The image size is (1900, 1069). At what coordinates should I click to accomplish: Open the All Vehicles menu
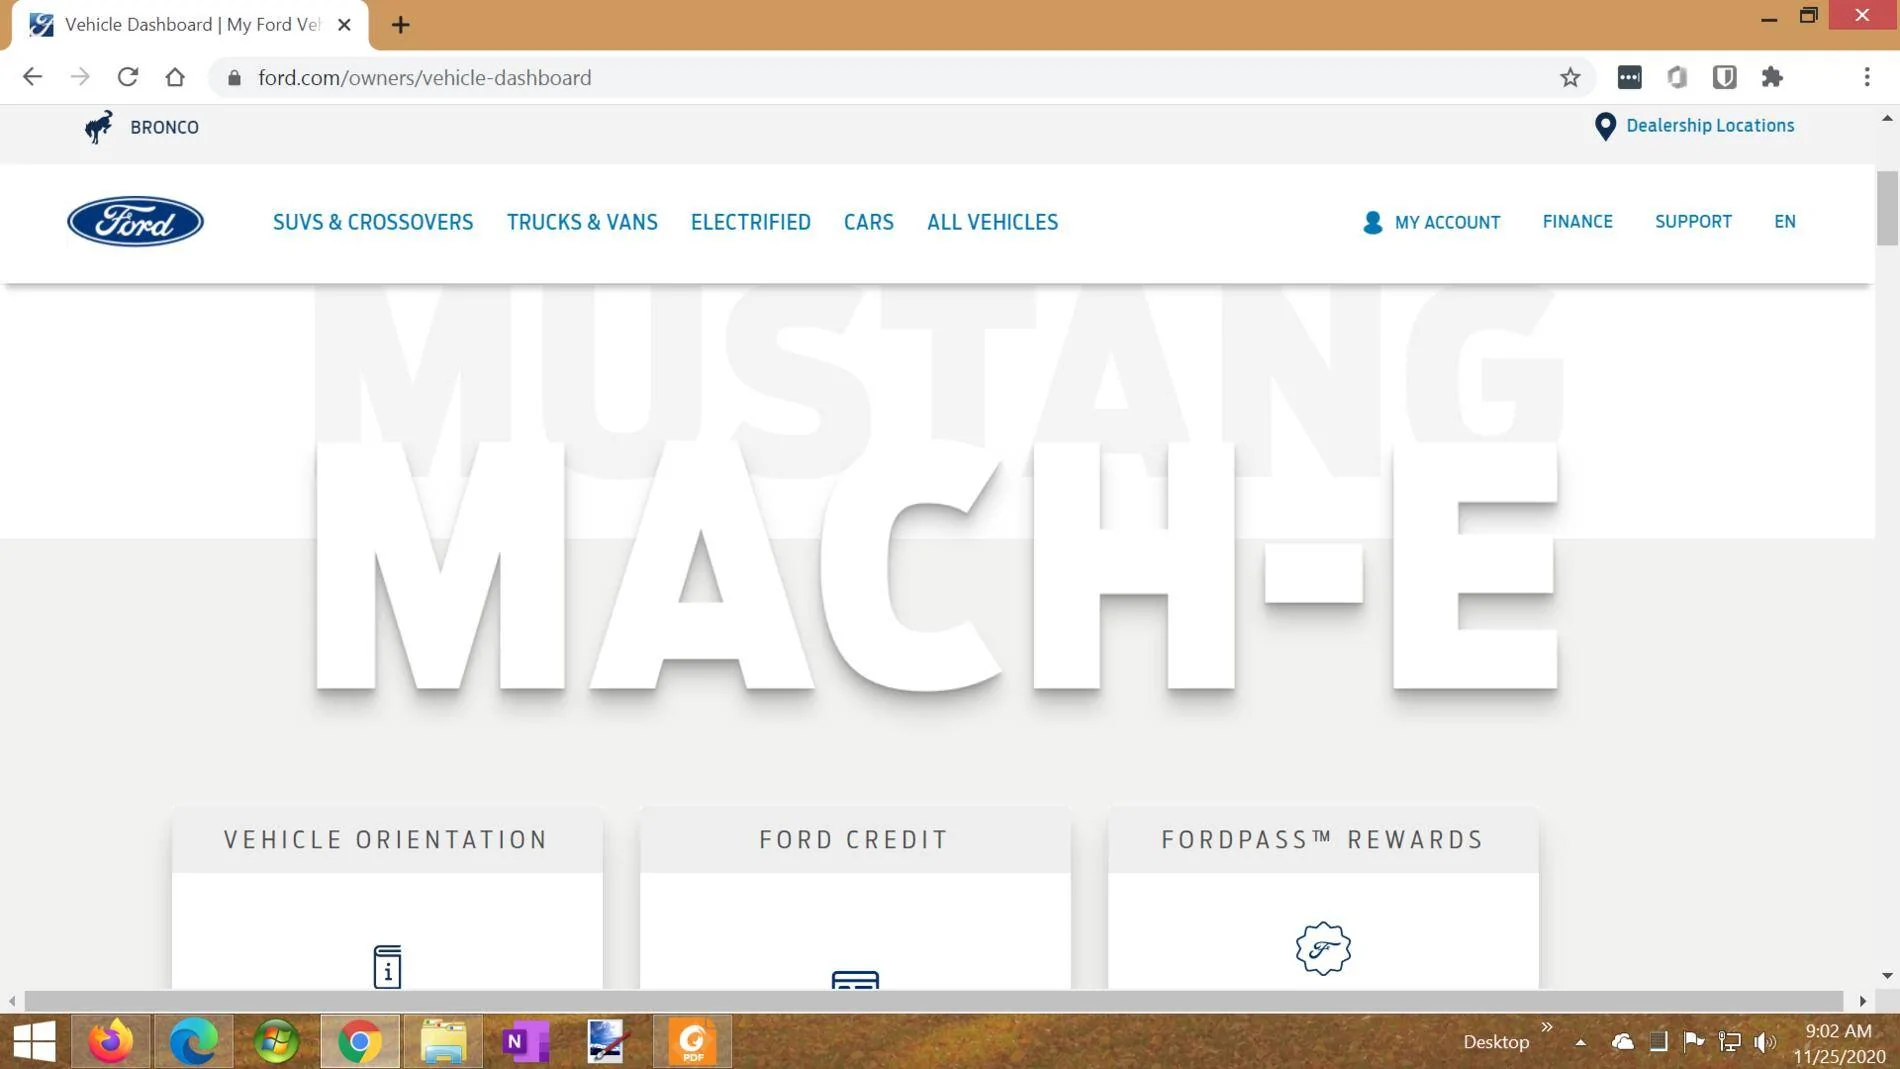point(992,222)
